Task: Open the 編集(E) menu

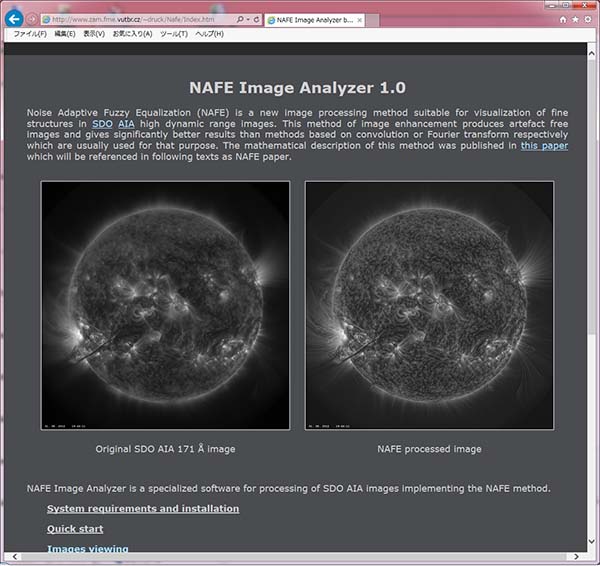Action: (x=65, y=34)
